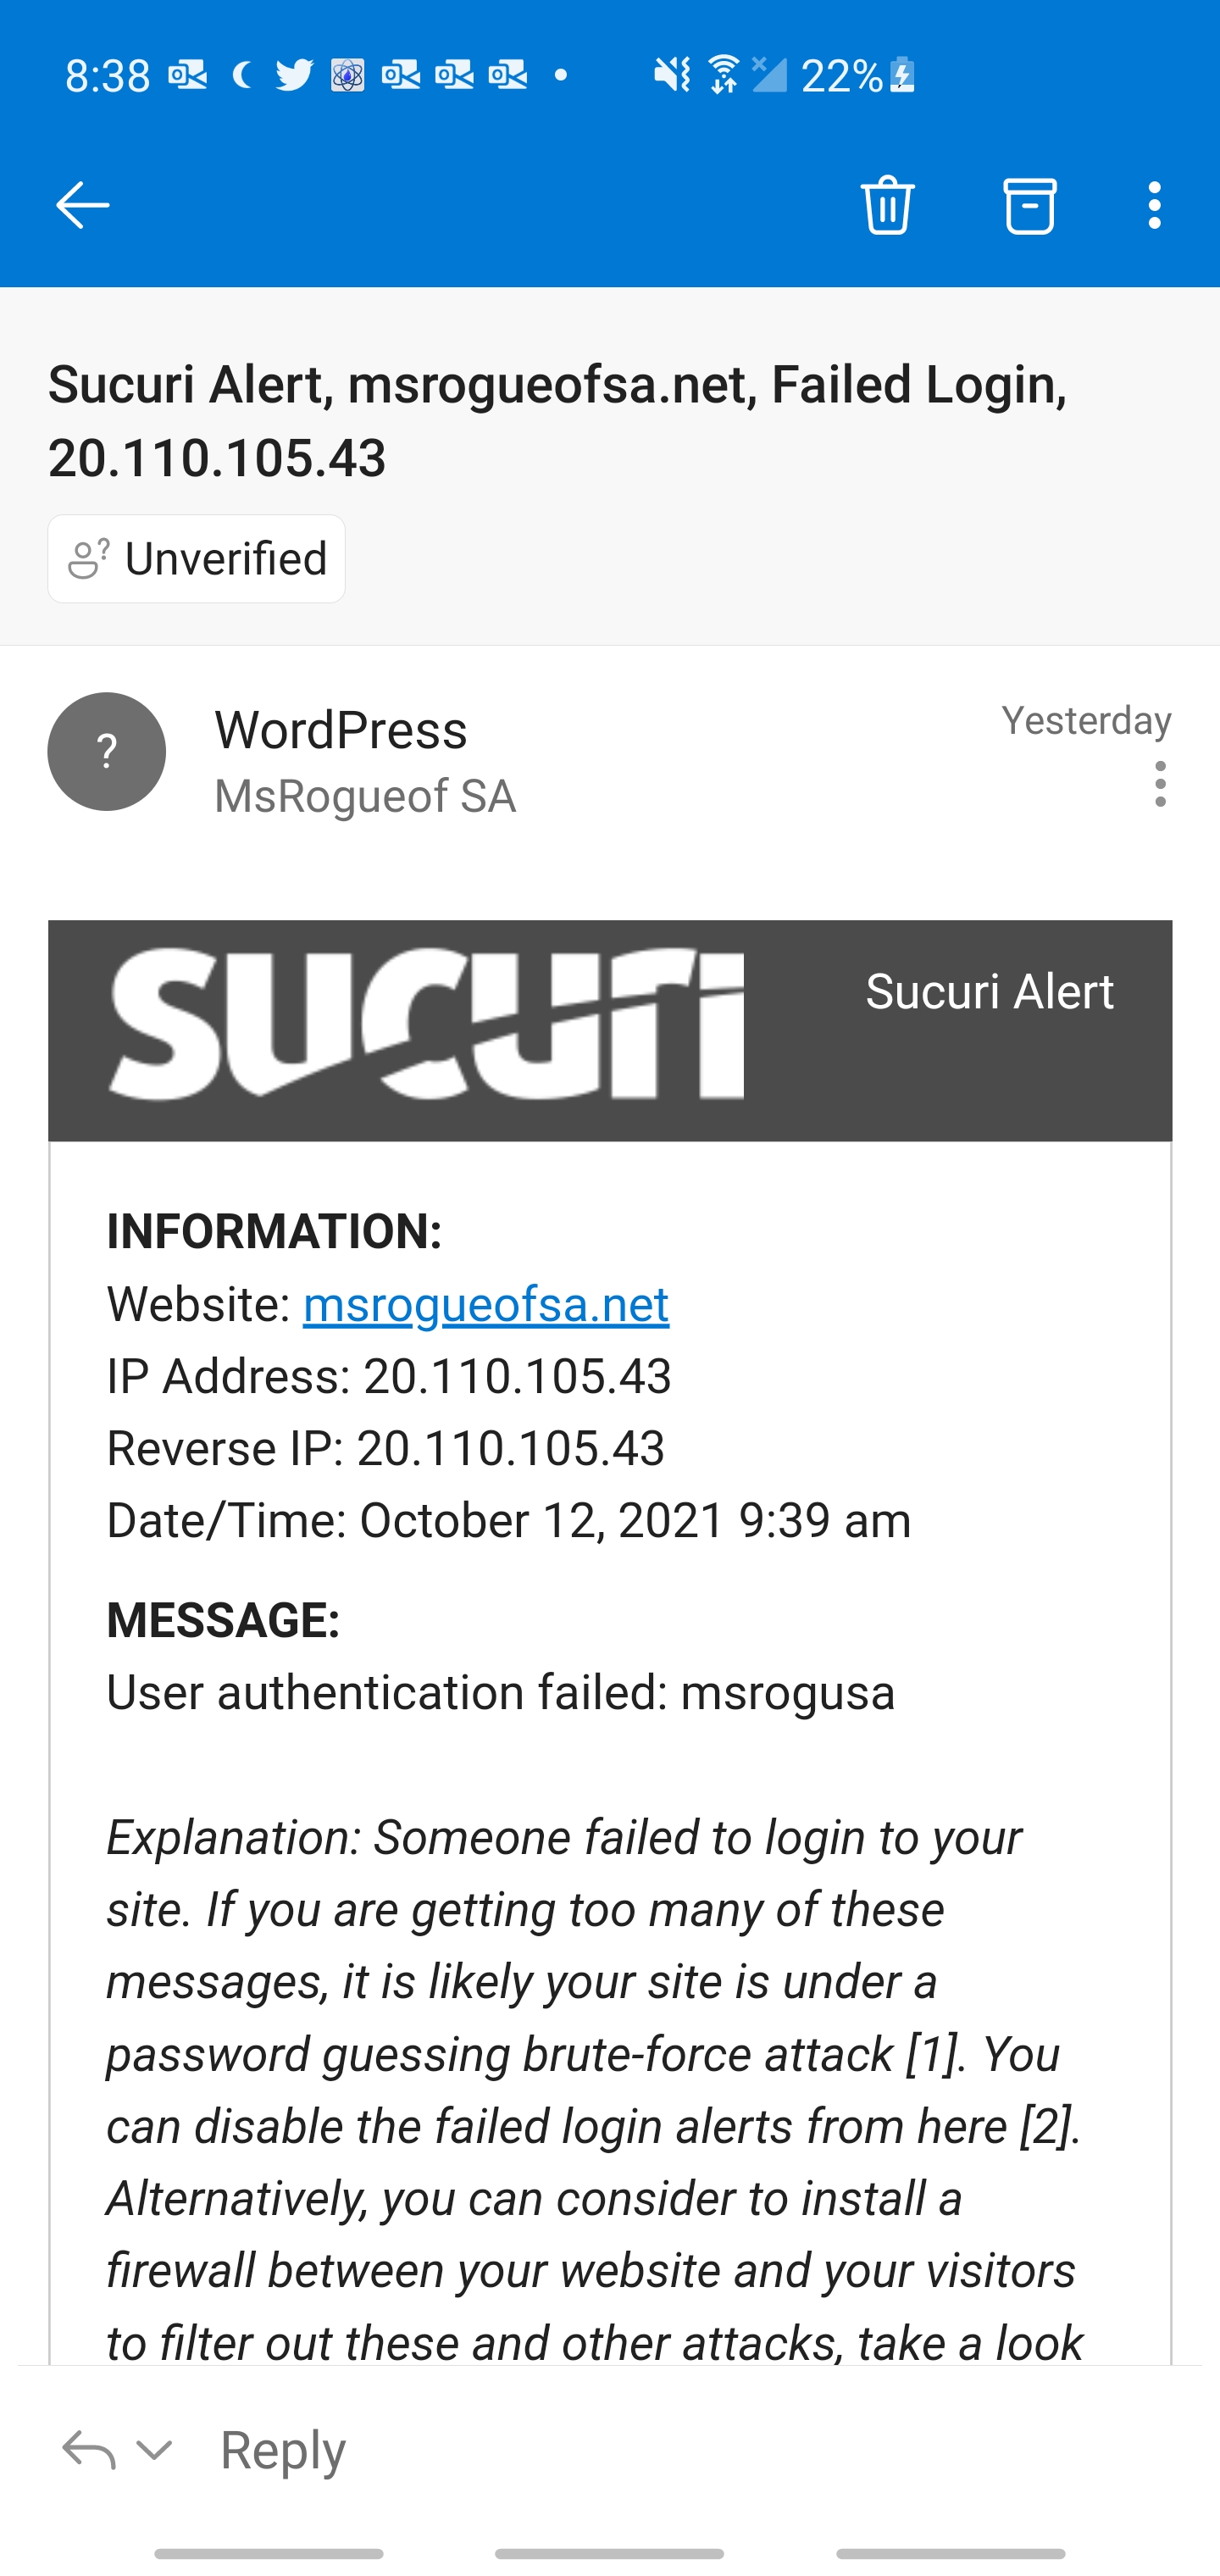Open the top-right overflow menu
The image size is (1220, 2576).
tap(1154, 205)
